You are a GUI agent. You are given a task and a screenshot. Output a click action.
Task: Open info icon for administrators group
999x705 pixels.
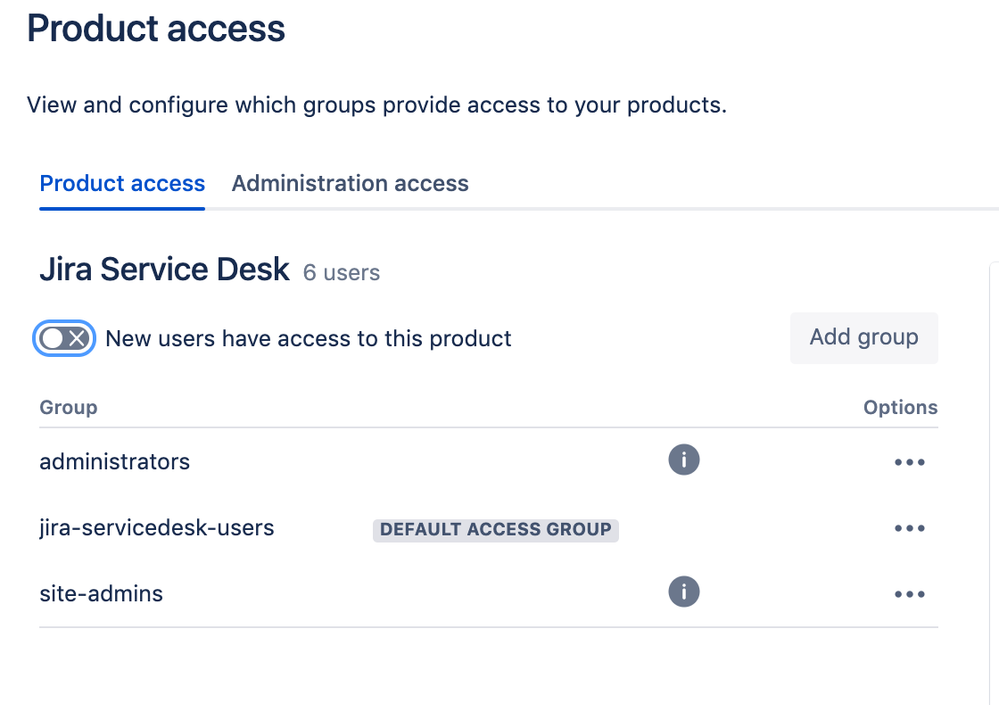(x=684, y=460)
